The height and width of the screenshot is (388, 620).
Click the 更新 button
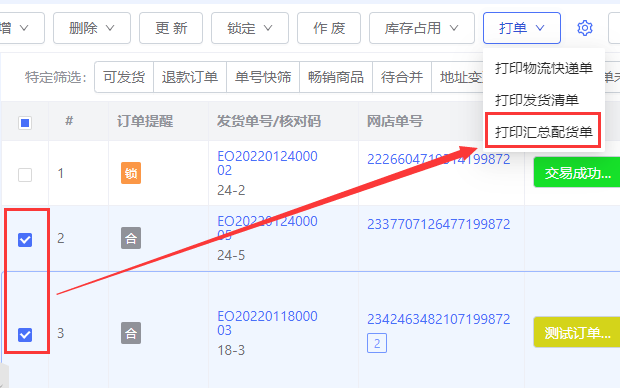[x=171, y=28]
